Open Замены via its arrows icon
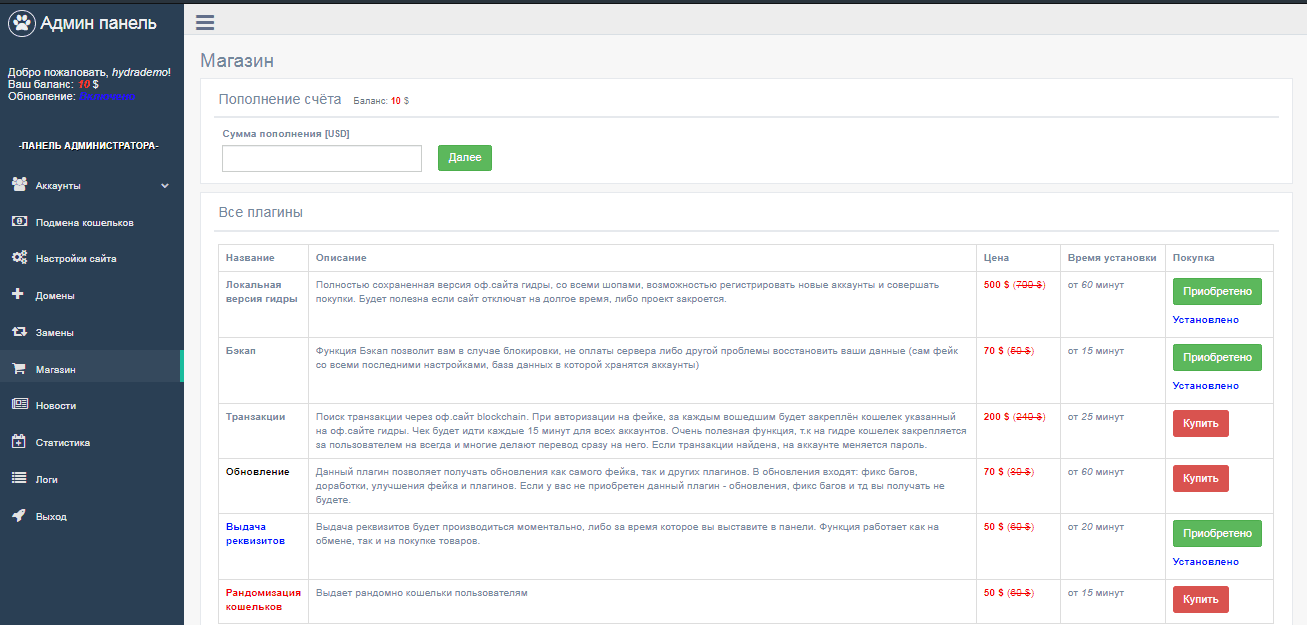 19,332
